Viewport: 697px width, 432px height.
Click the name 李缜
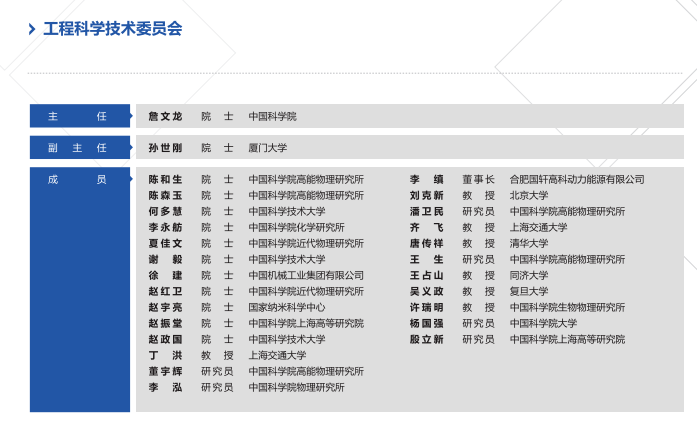pos(427,180)
